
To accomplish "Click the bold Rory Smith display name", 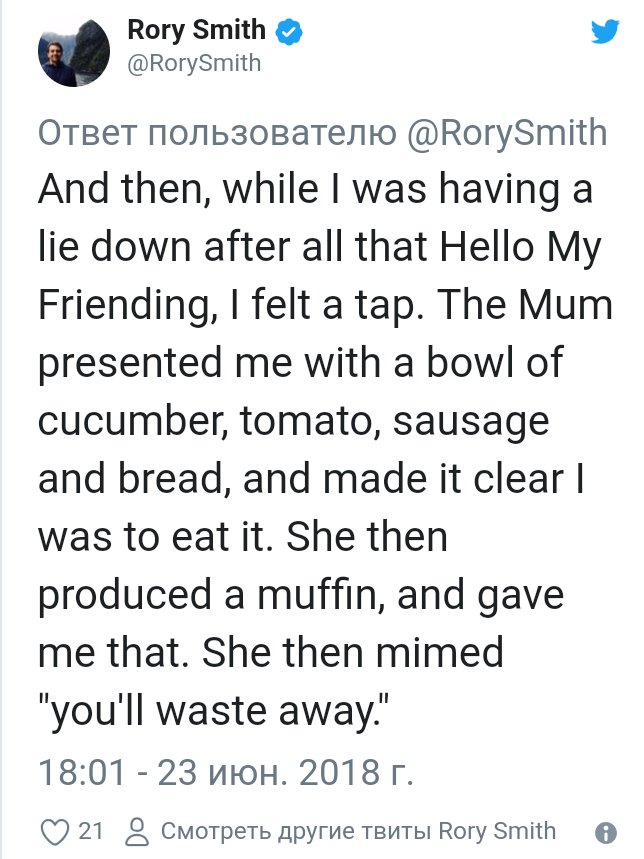I will point(196,31).
